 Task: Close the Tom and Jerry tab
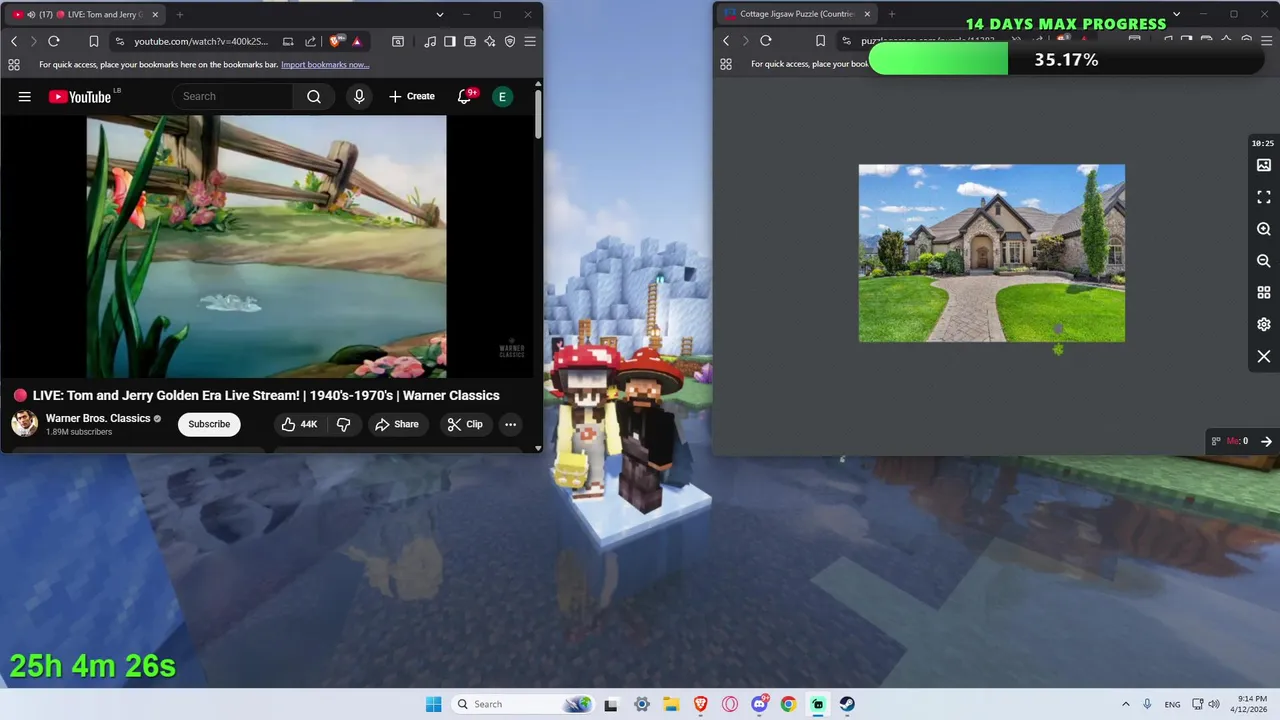pos(155,14)
